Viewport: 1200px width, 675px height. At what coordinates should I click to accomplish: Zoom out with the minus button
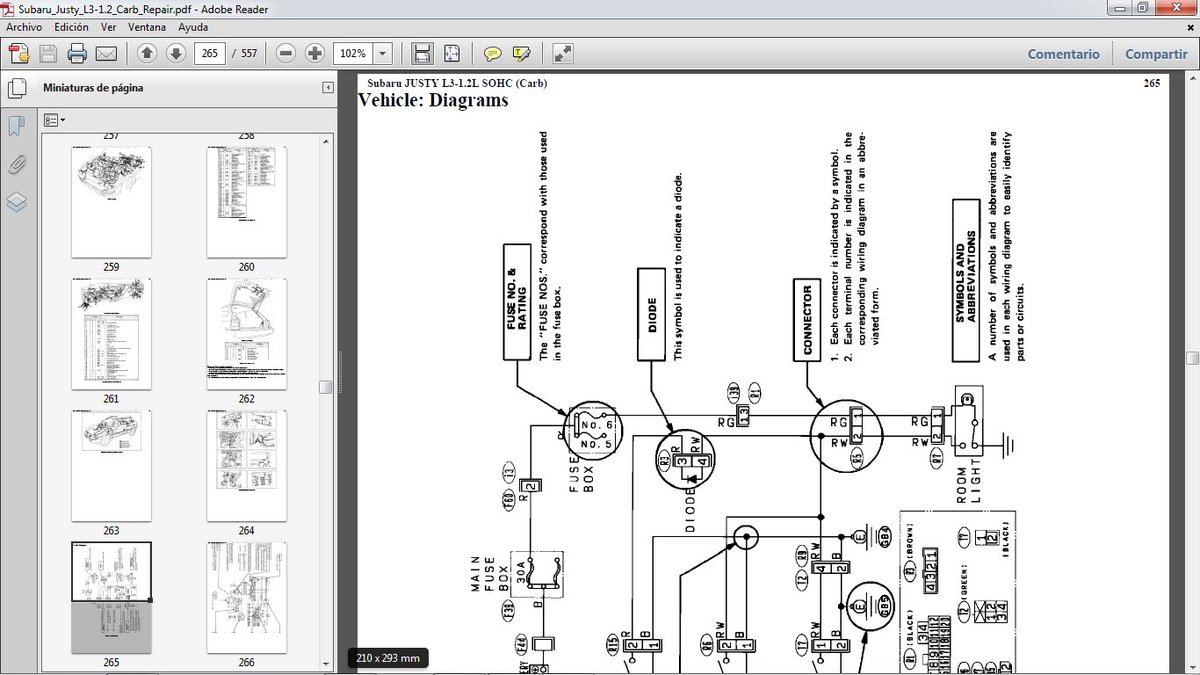(x=286, y=53)
